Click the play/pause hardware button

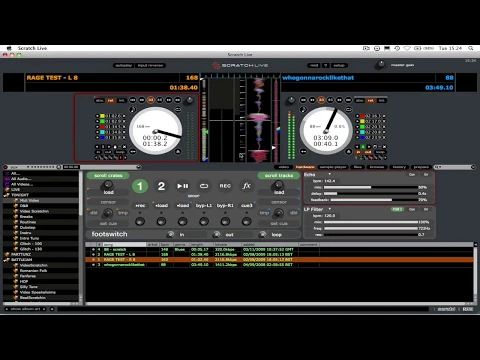click(183, 186)
